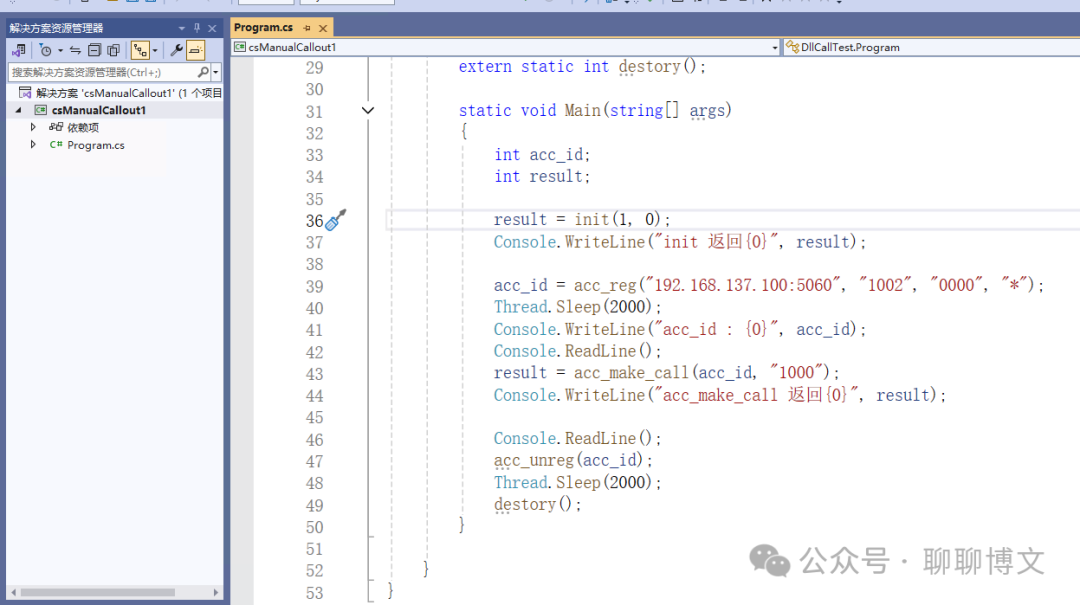Toggle preview selected items button

click(195, 50)
